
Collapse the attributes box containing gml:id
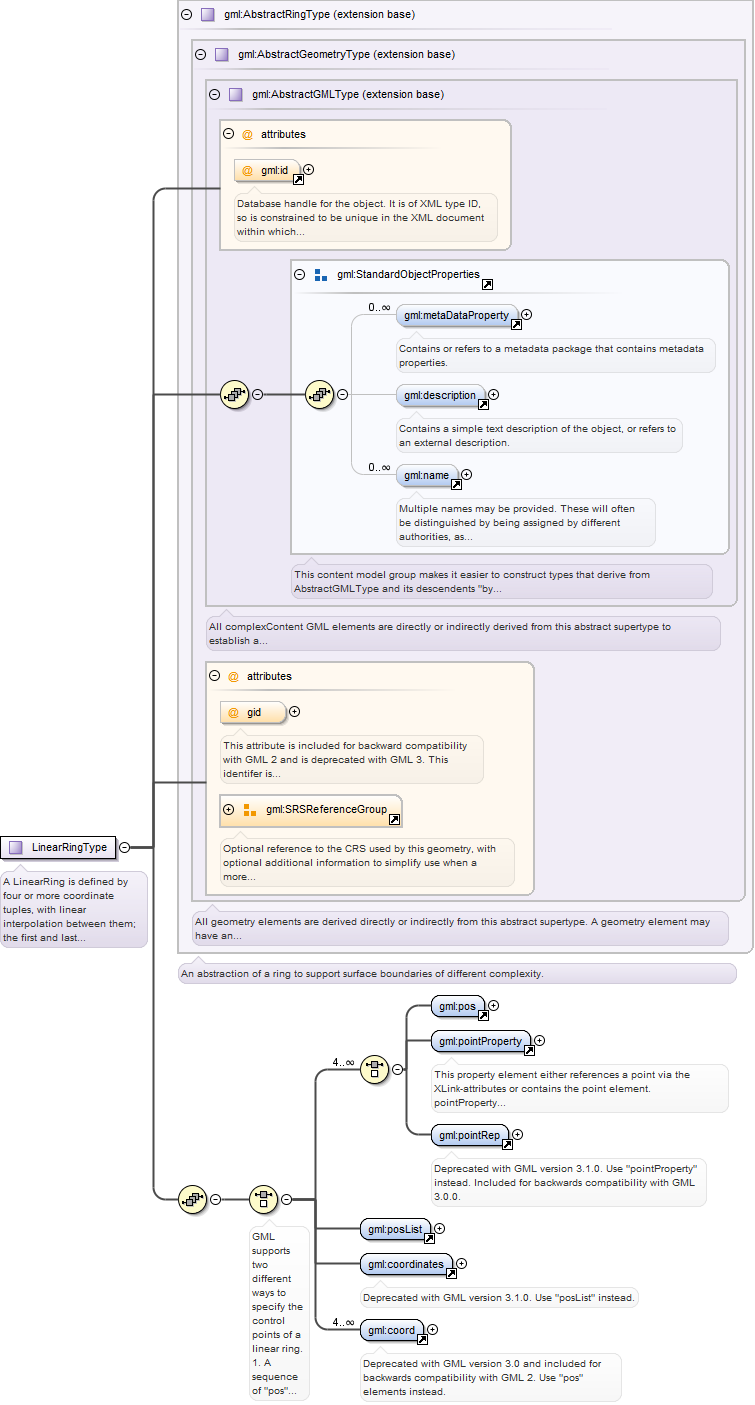point(228,134)
